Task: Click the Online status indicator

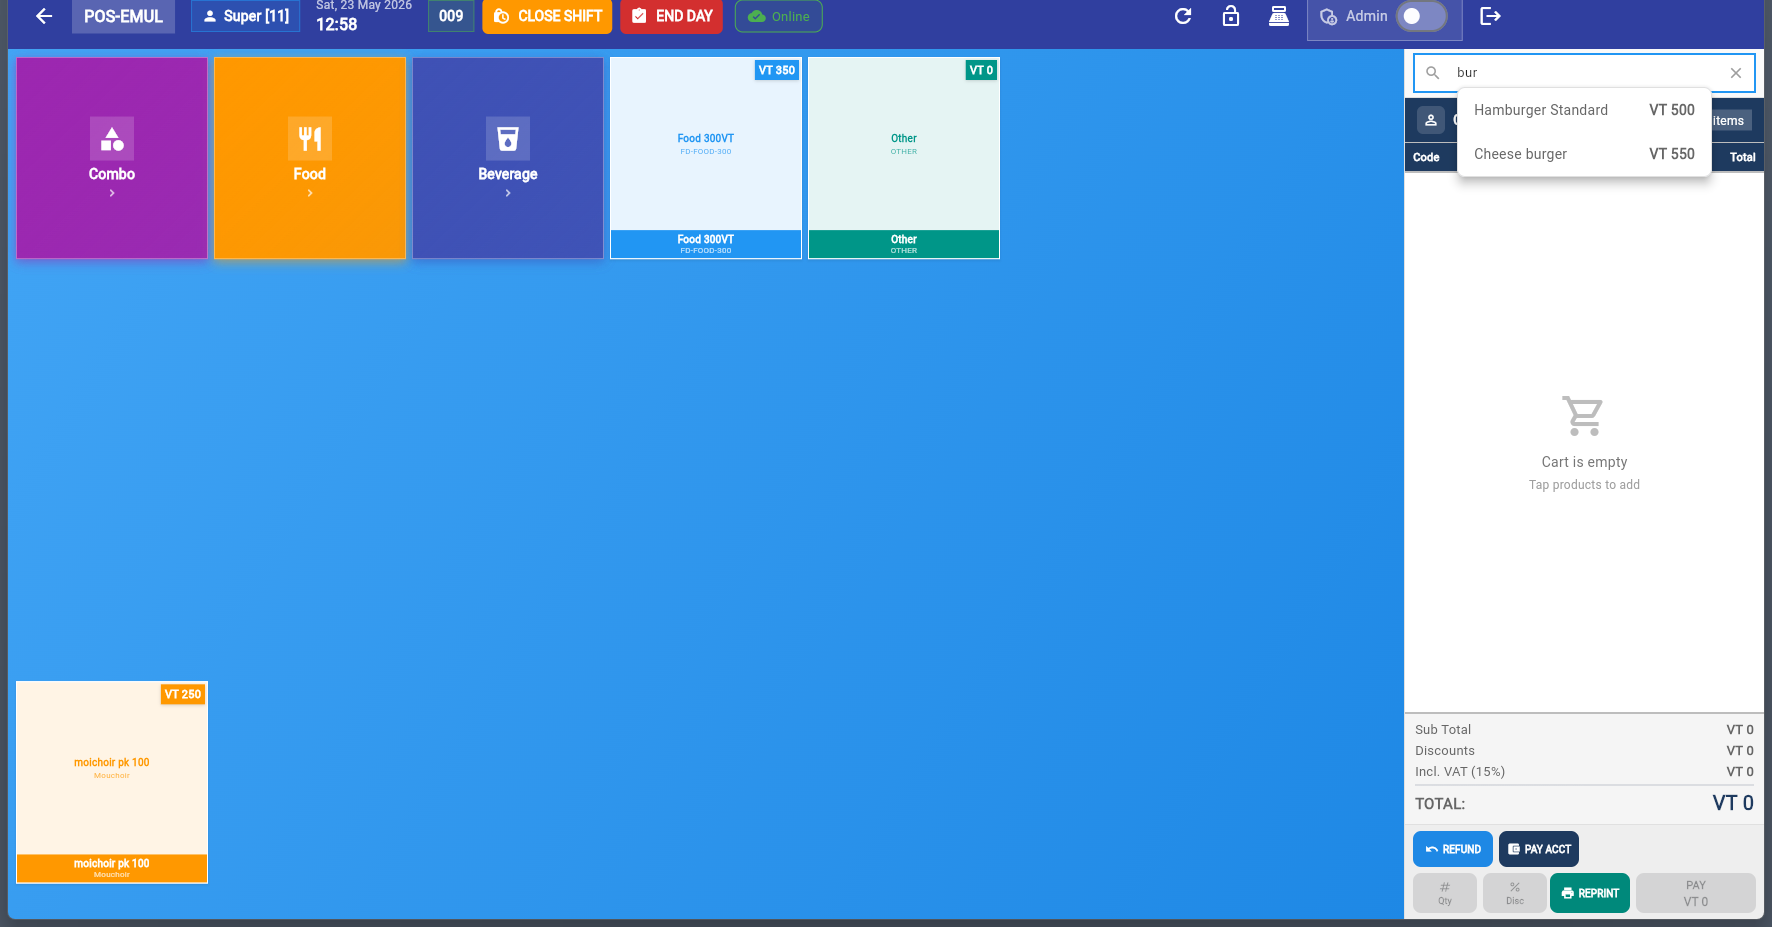Action: click(779, 16)
